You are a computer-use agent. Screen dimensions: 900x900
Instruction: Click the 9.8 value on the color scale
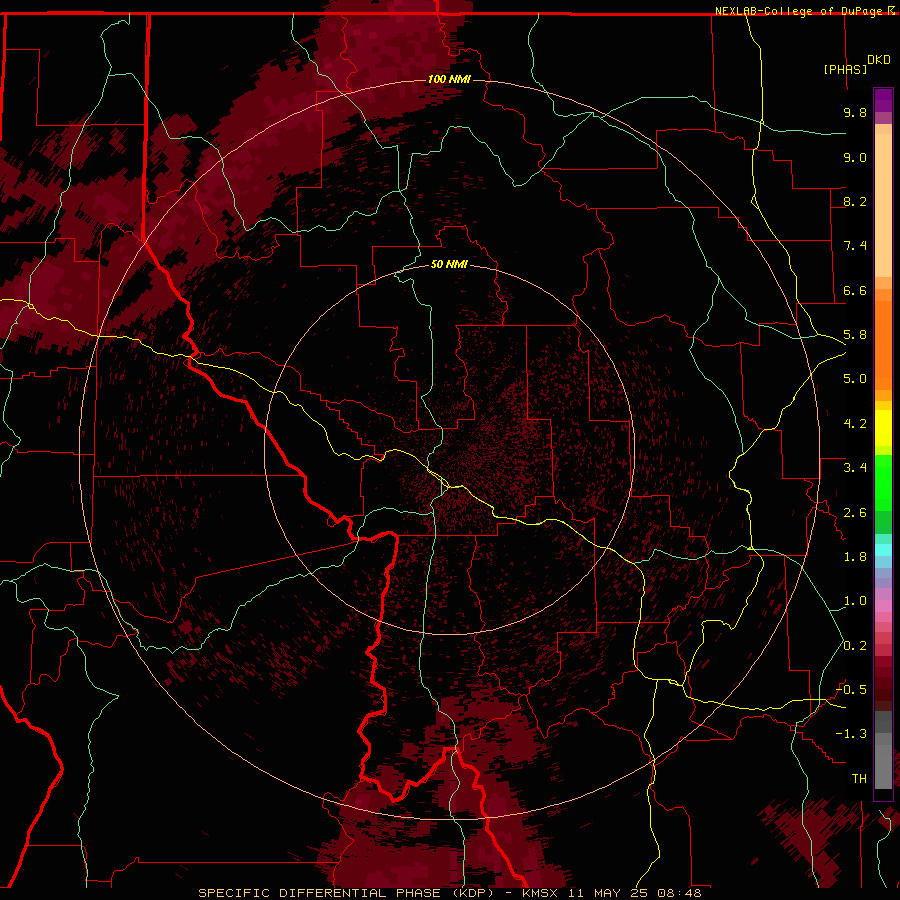(x=855, y=112)
